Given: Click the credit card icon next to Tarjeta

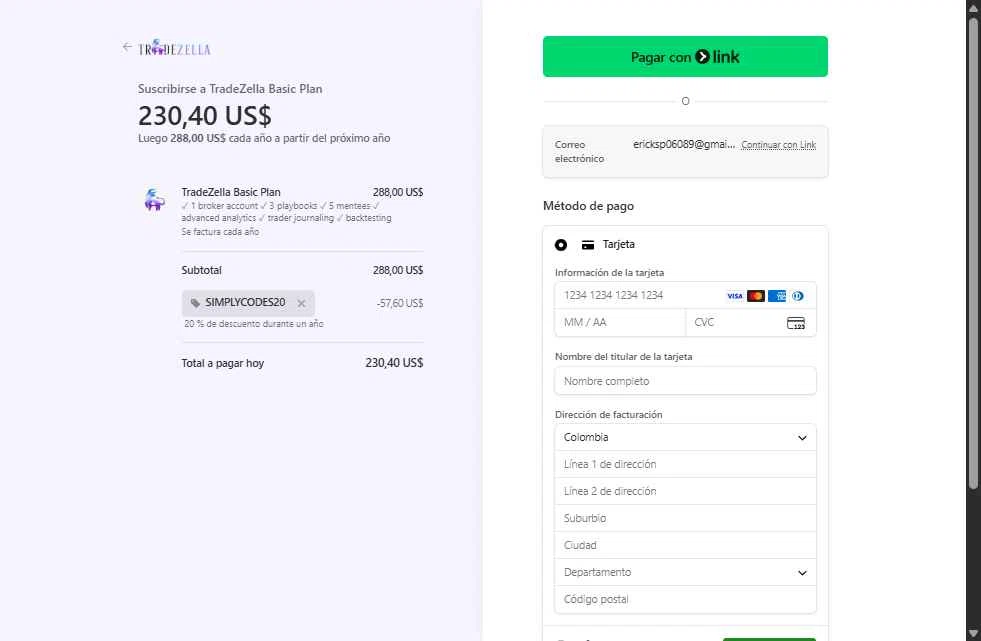Looking at the screenshot, I should pyautogui.click(x=587, y=245).
